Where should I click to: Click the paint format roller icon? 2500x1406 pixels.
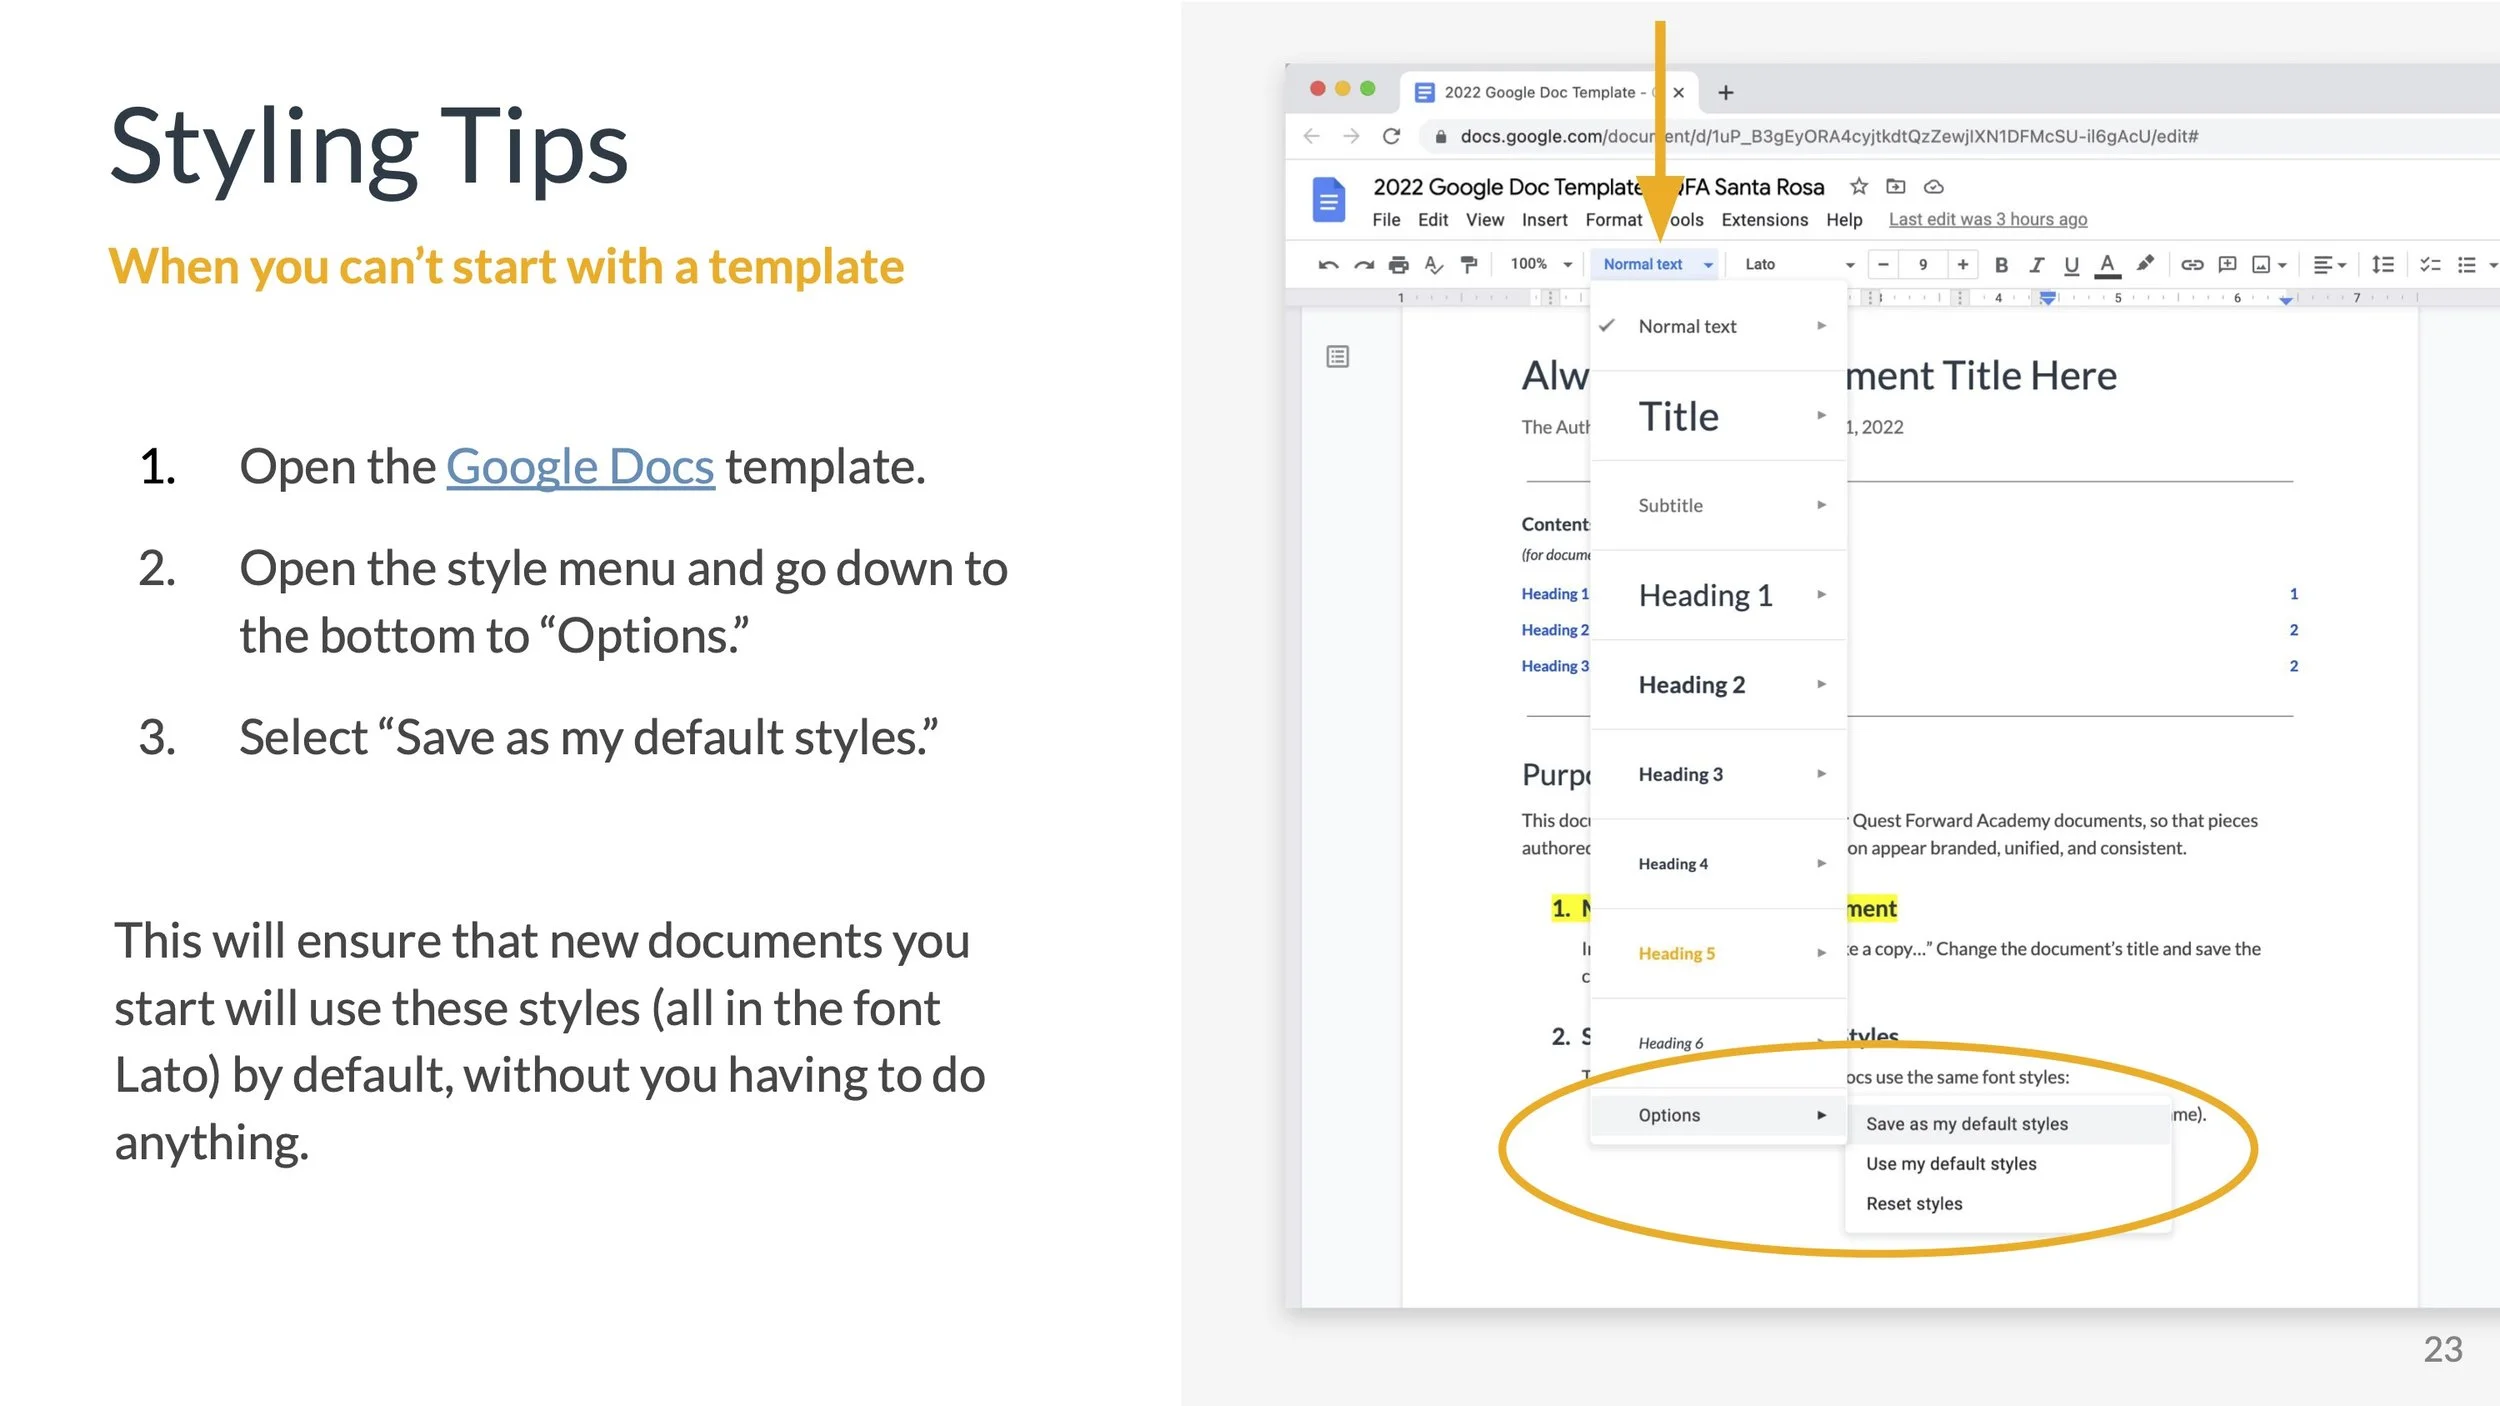(1468, 265)
